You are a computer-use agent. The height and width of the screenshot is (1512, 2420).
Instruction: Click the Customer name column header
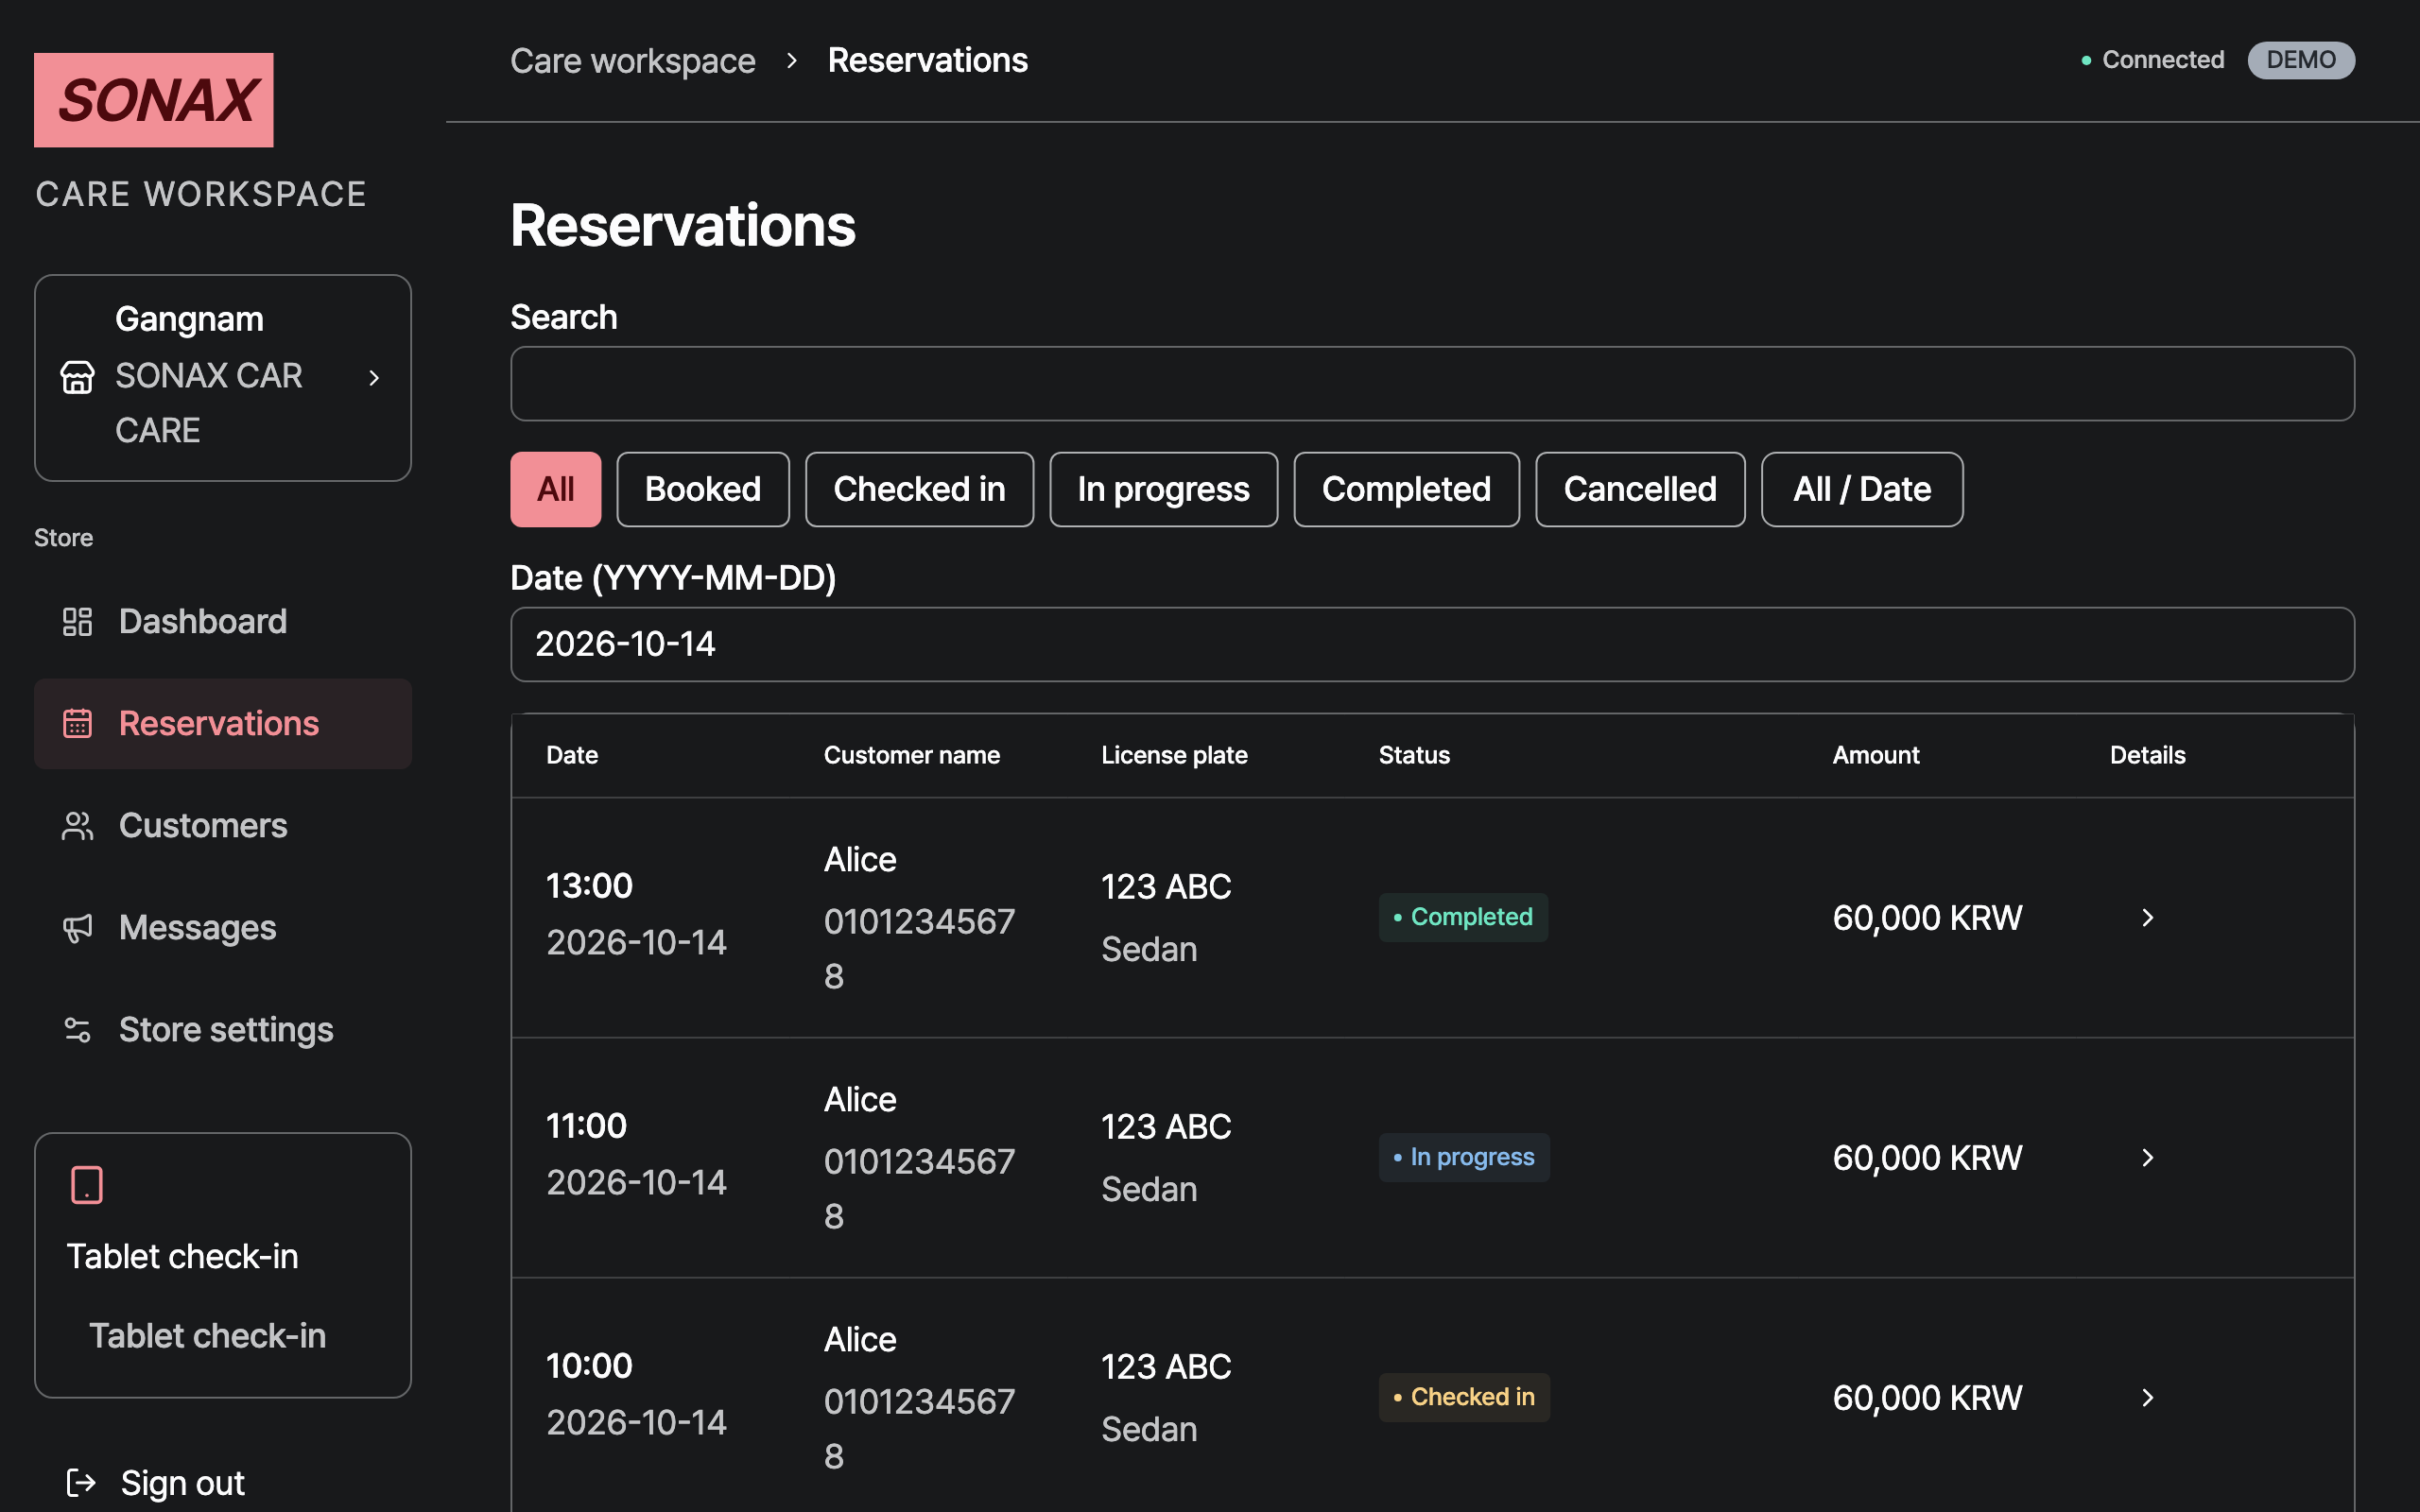(911, 755)
